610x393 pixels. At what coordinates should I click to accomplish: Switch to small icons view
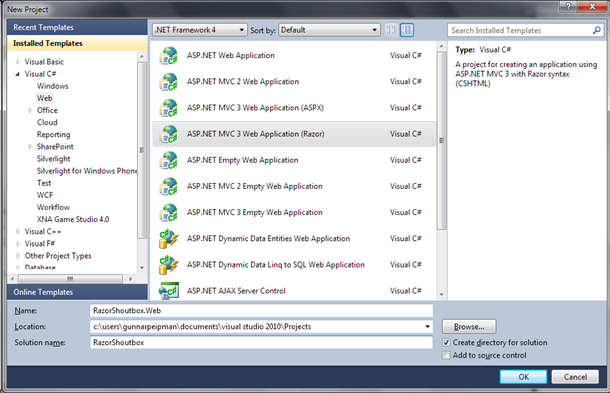(391, 30)
